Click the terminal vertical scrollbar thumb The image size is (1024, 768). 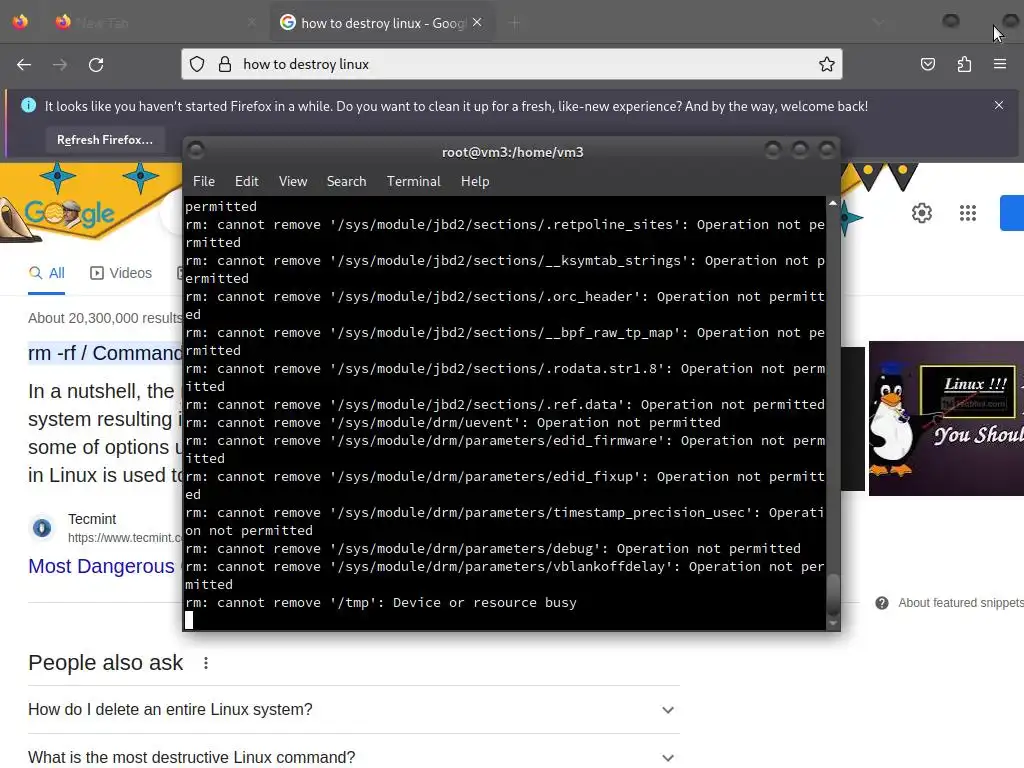click(833, 594)
